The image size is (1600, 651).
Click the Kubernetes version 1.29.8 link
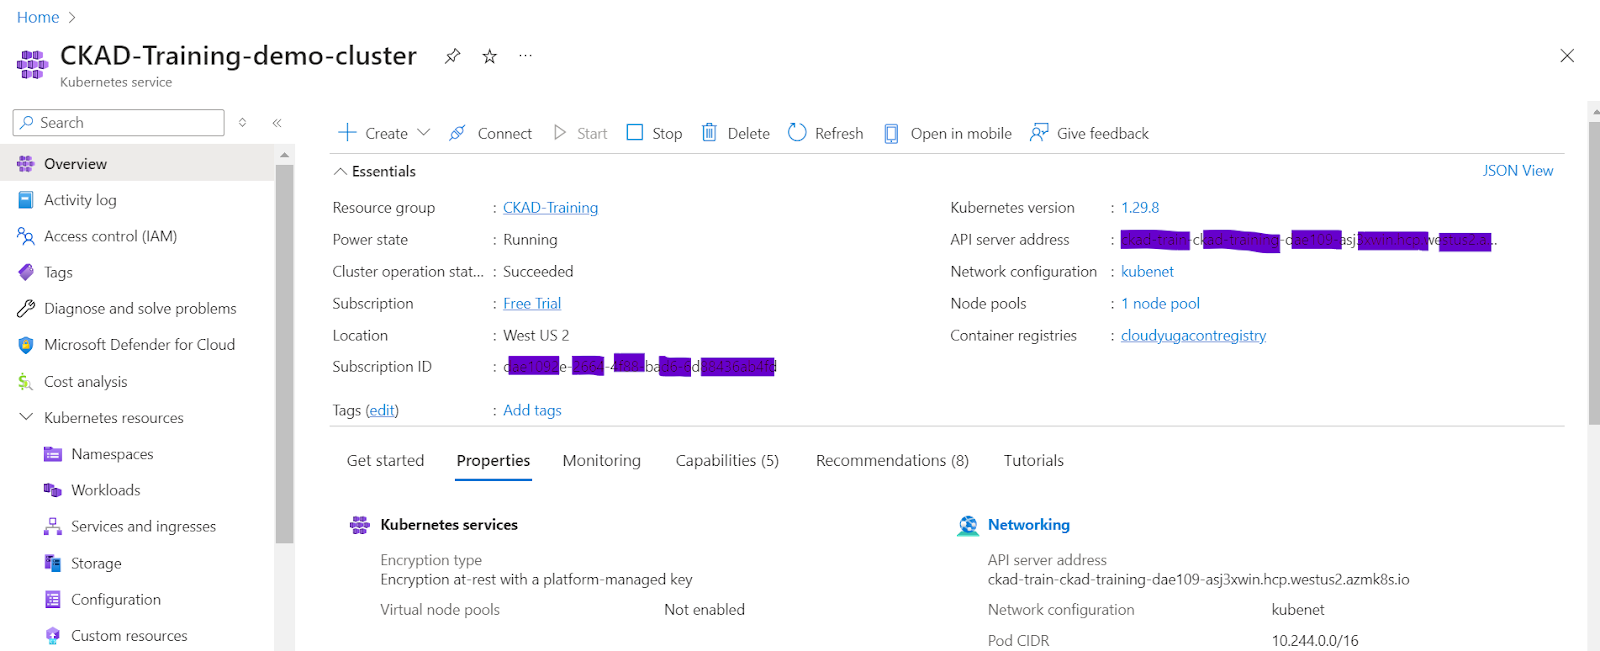(x=1140, y=207)
